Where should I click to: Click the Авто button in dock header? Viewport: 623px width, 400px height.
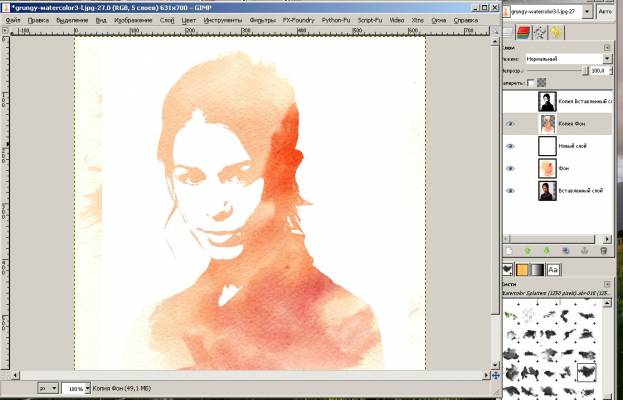604,12
